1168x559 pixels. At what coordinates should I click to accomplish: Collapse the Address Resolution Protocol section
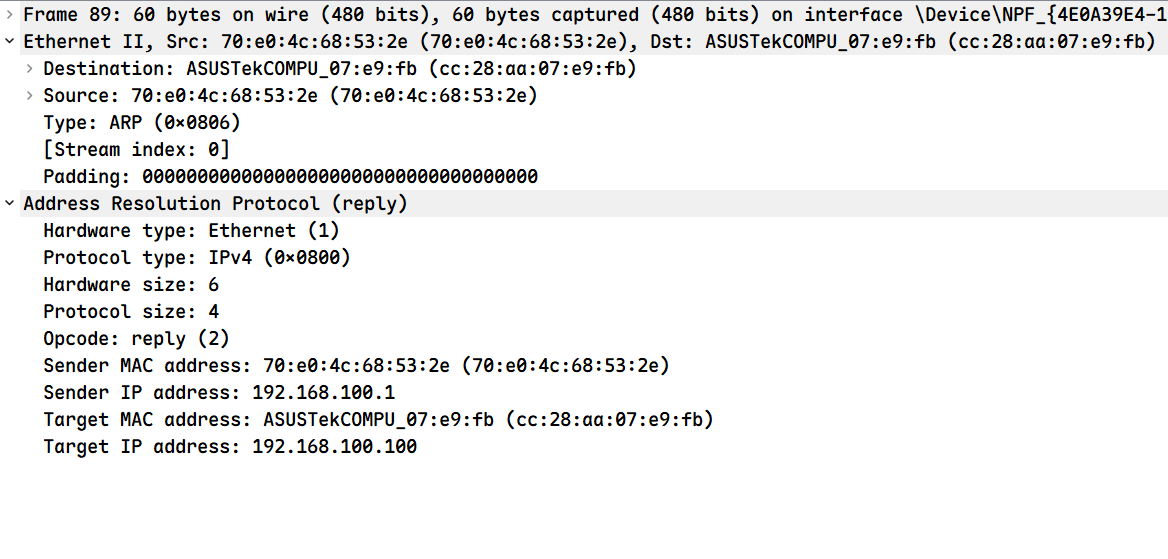point(9,203)
